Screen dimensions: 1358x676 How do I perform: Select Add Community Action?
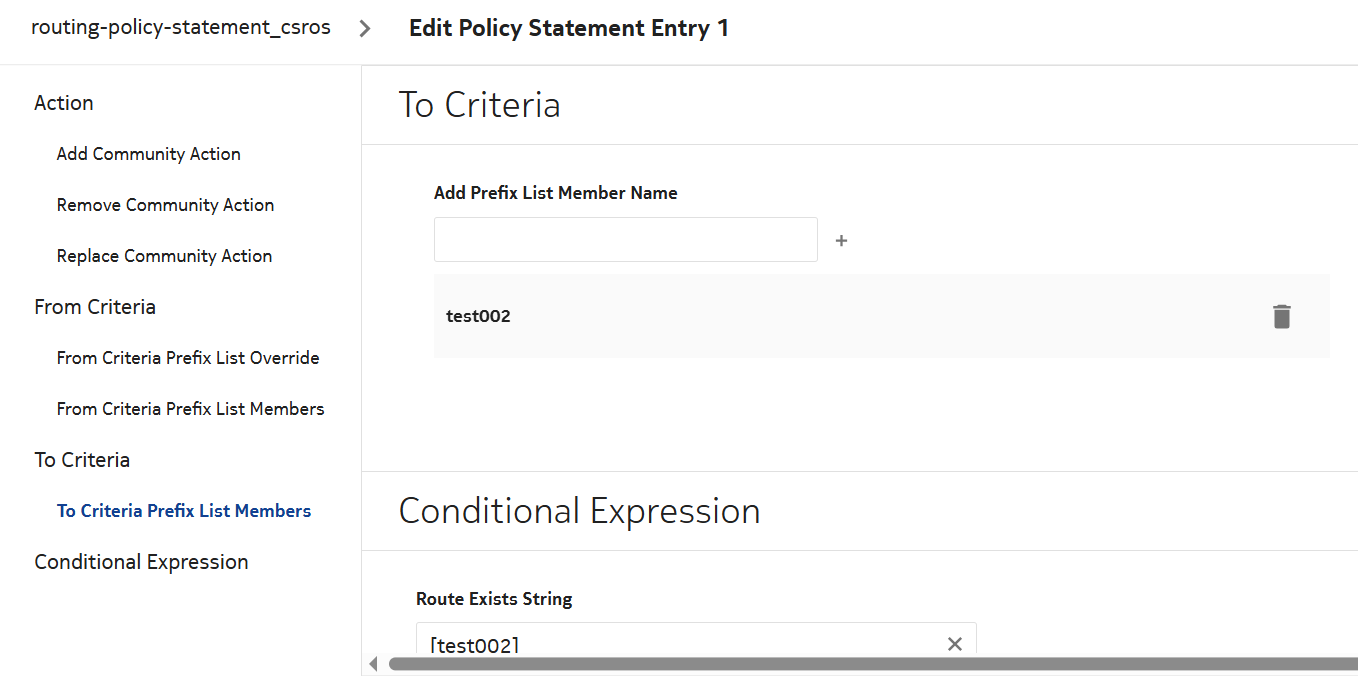pos(149,154)
